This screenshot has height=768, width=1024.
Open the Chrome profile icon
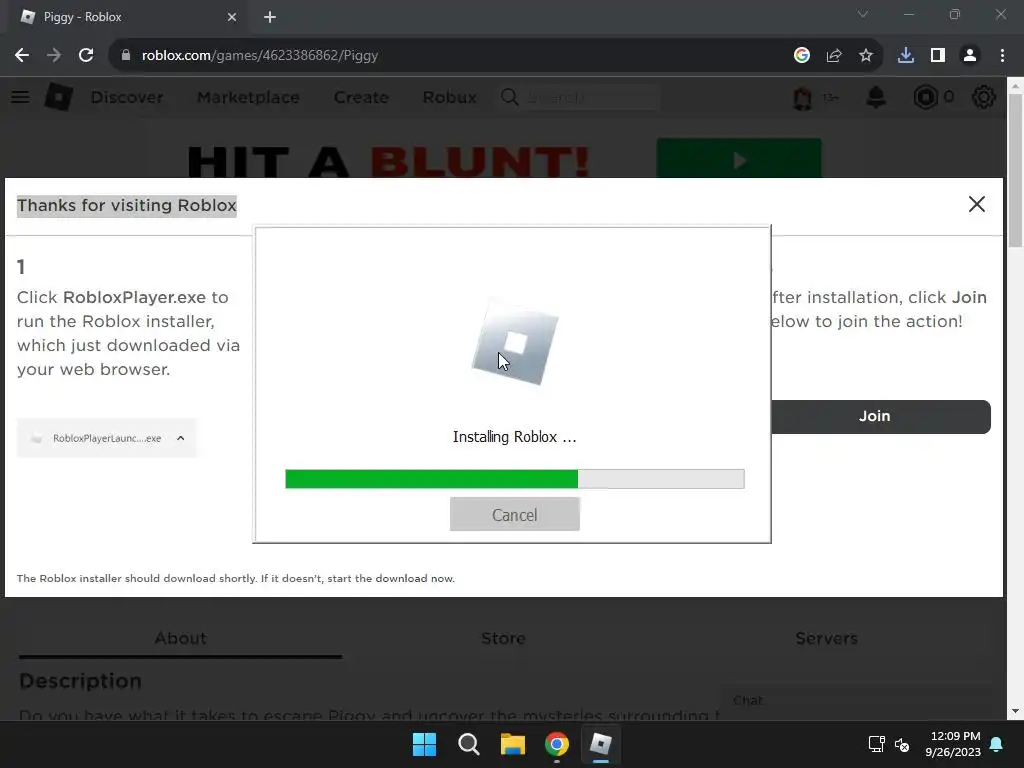(x=970, y=56)
